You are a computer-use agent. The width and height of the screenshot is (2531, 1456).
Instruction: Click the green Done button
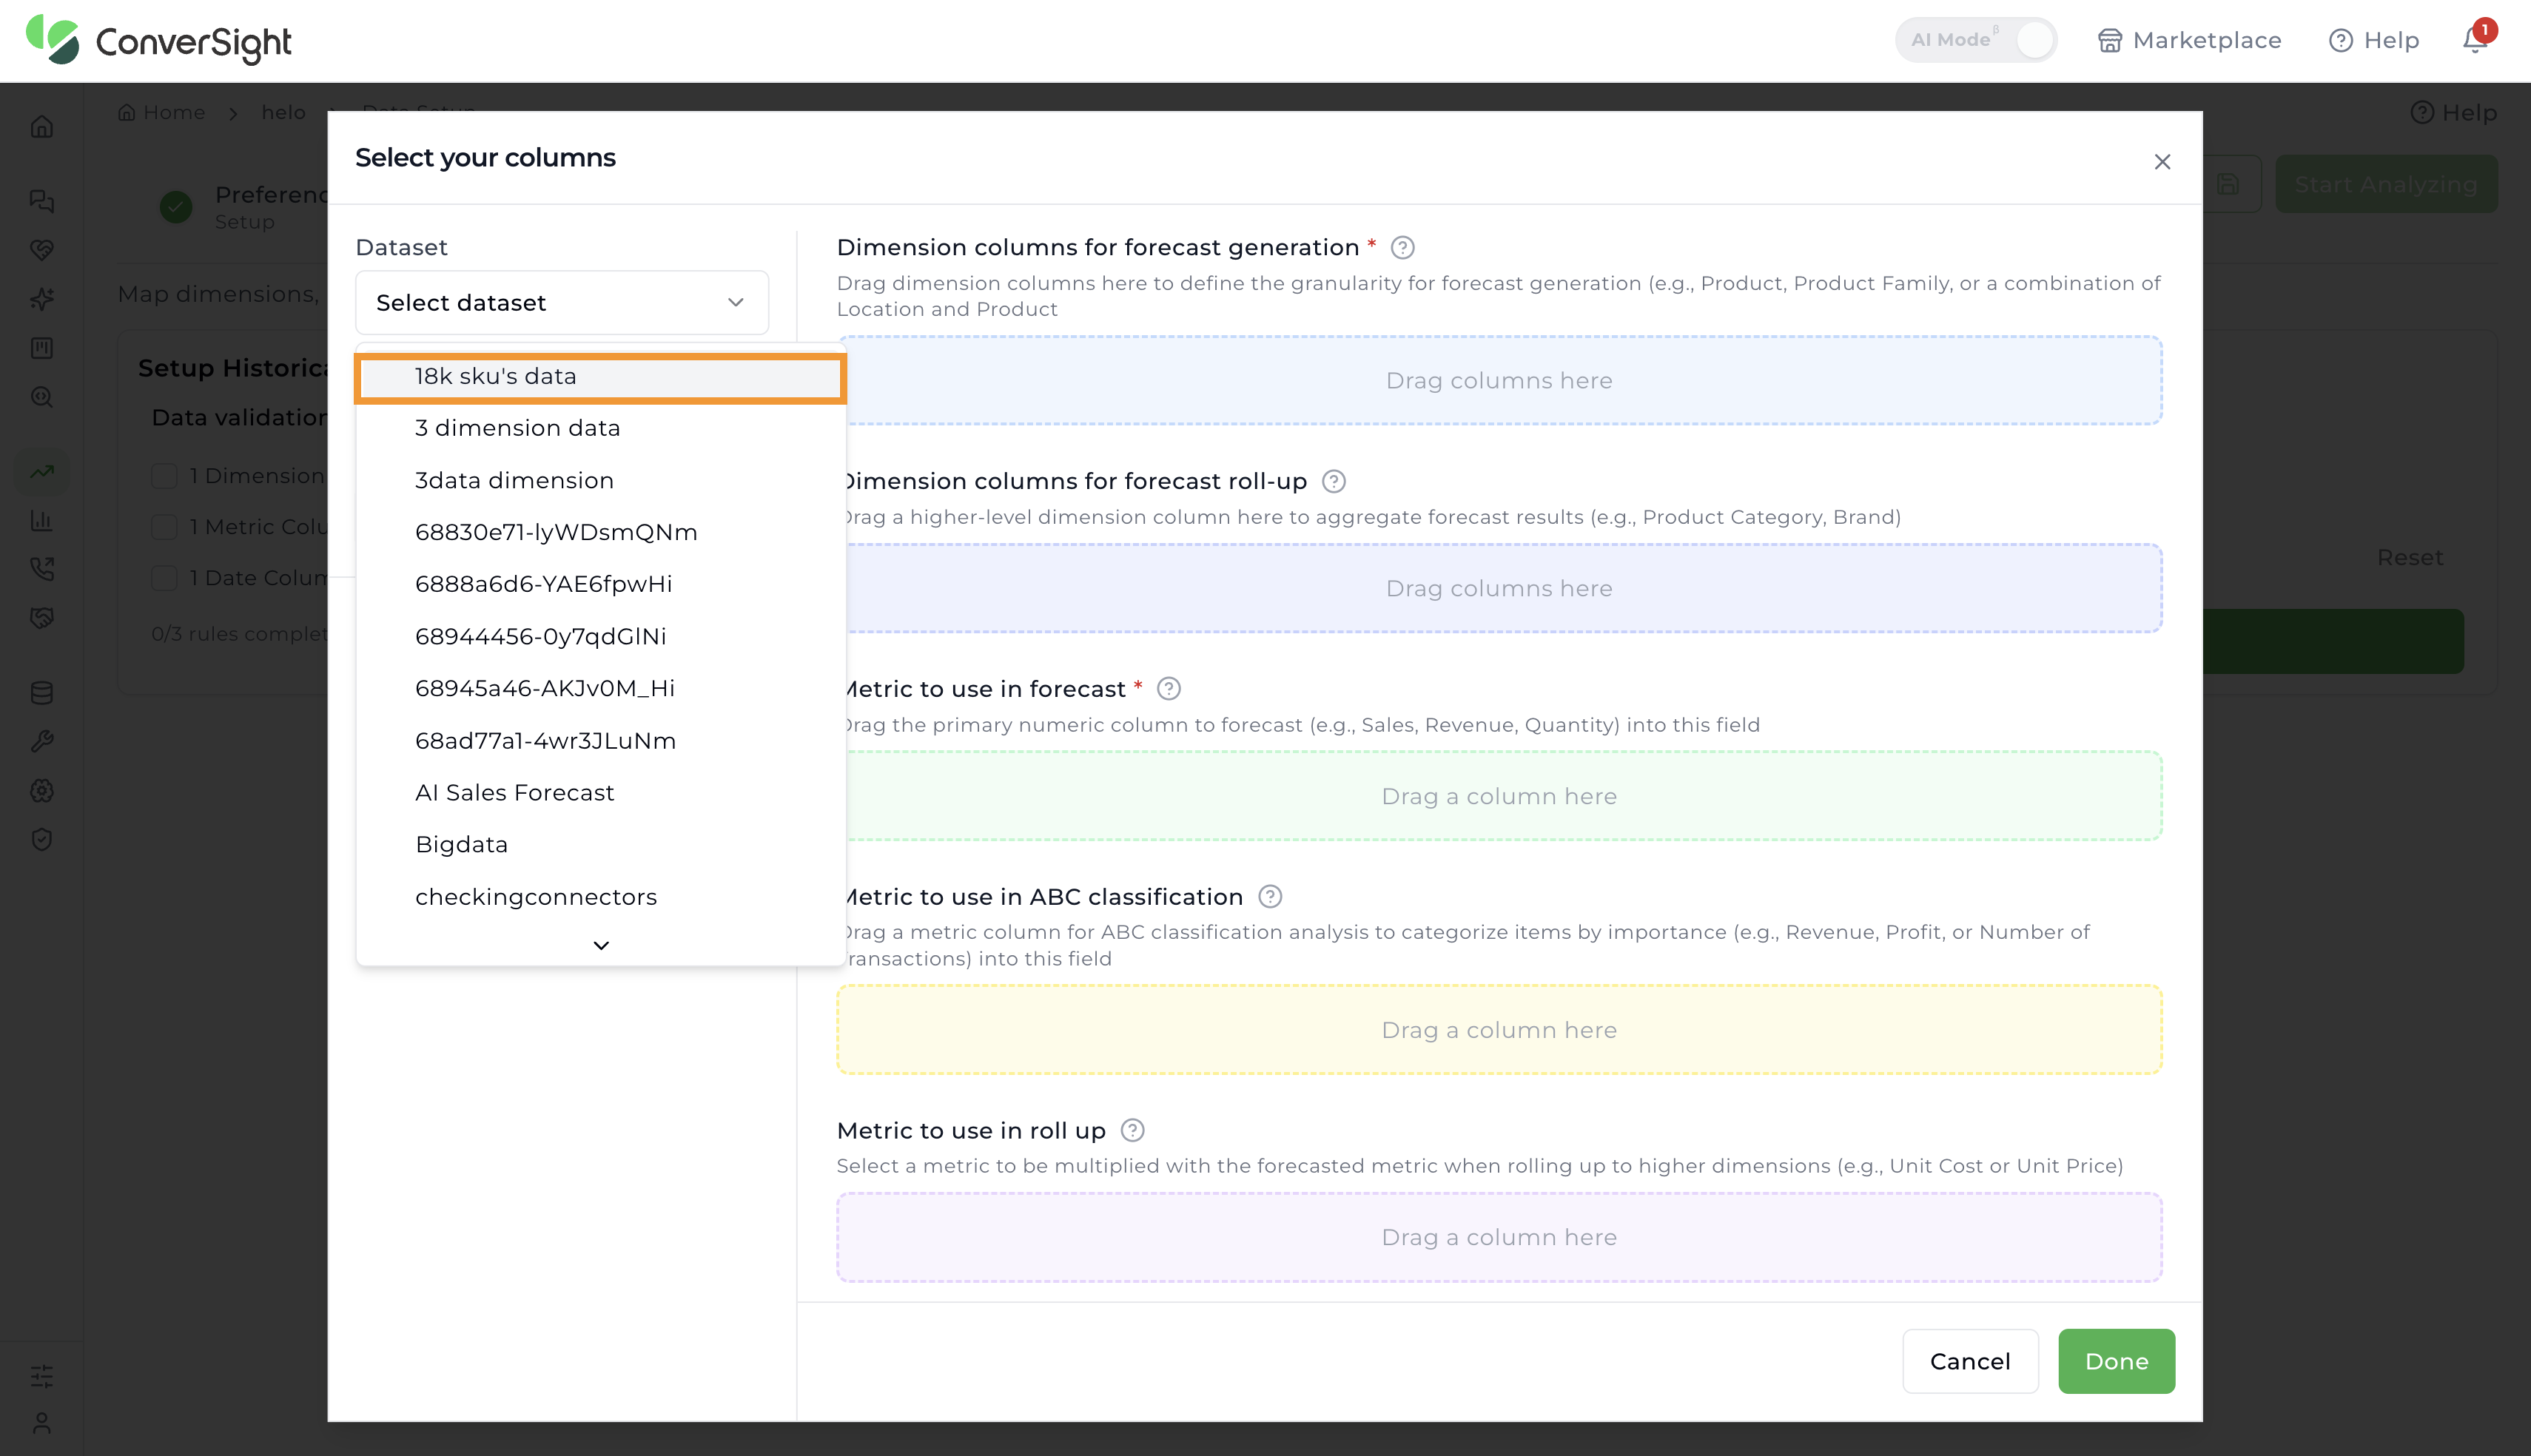click(x=2116, y=1361)
